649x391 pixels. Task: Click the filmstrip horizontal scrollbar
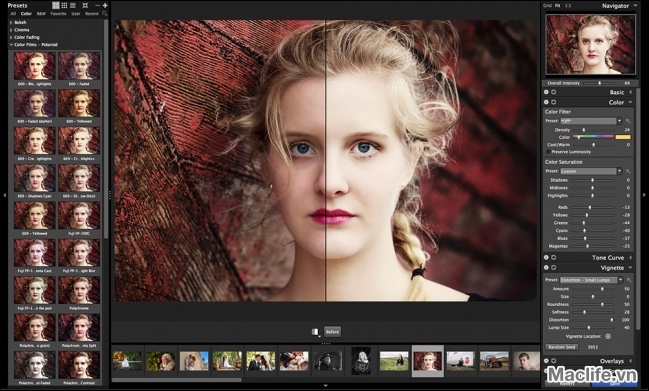[x=177, y=380]
